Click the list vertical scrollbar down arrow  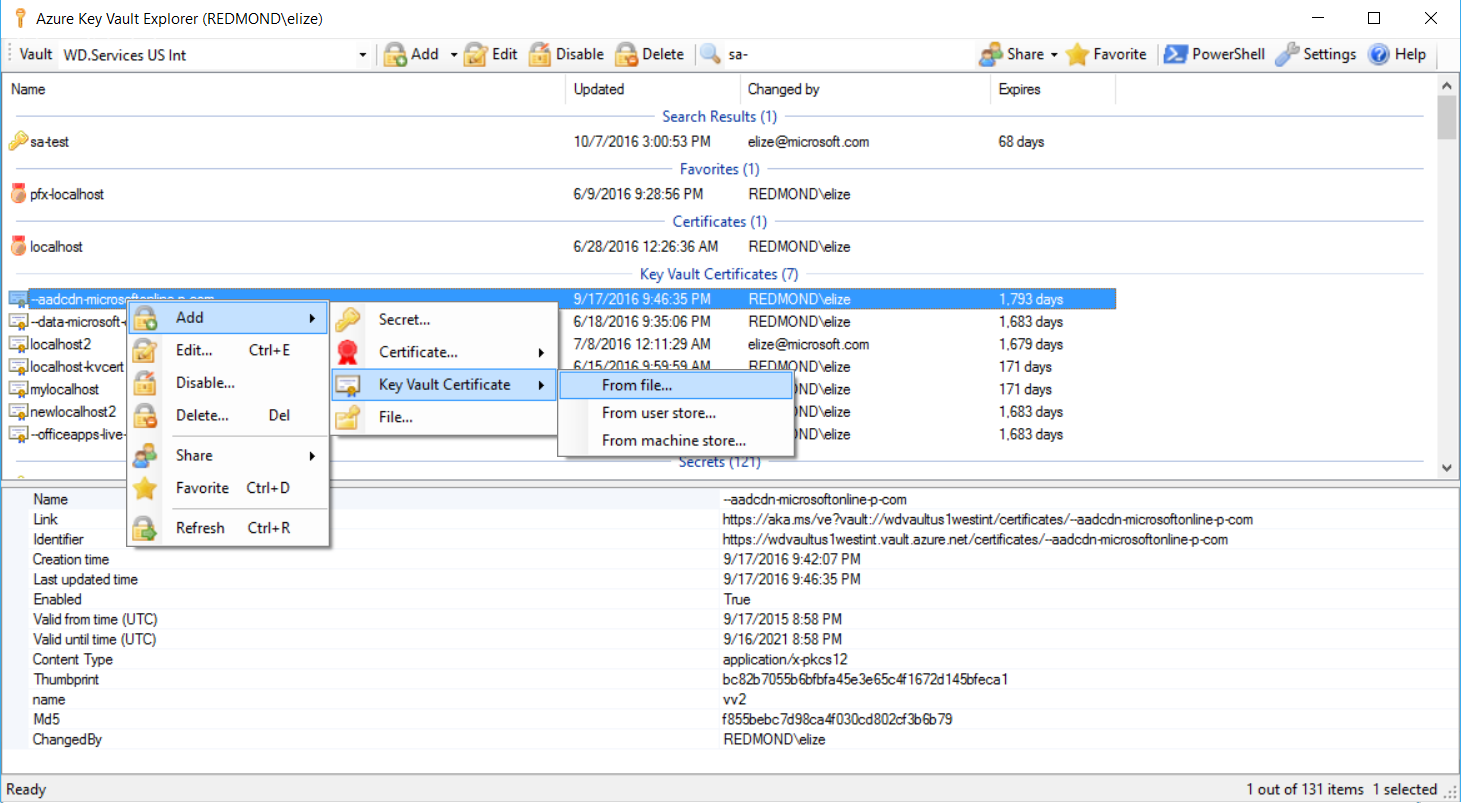[1447, 467]
